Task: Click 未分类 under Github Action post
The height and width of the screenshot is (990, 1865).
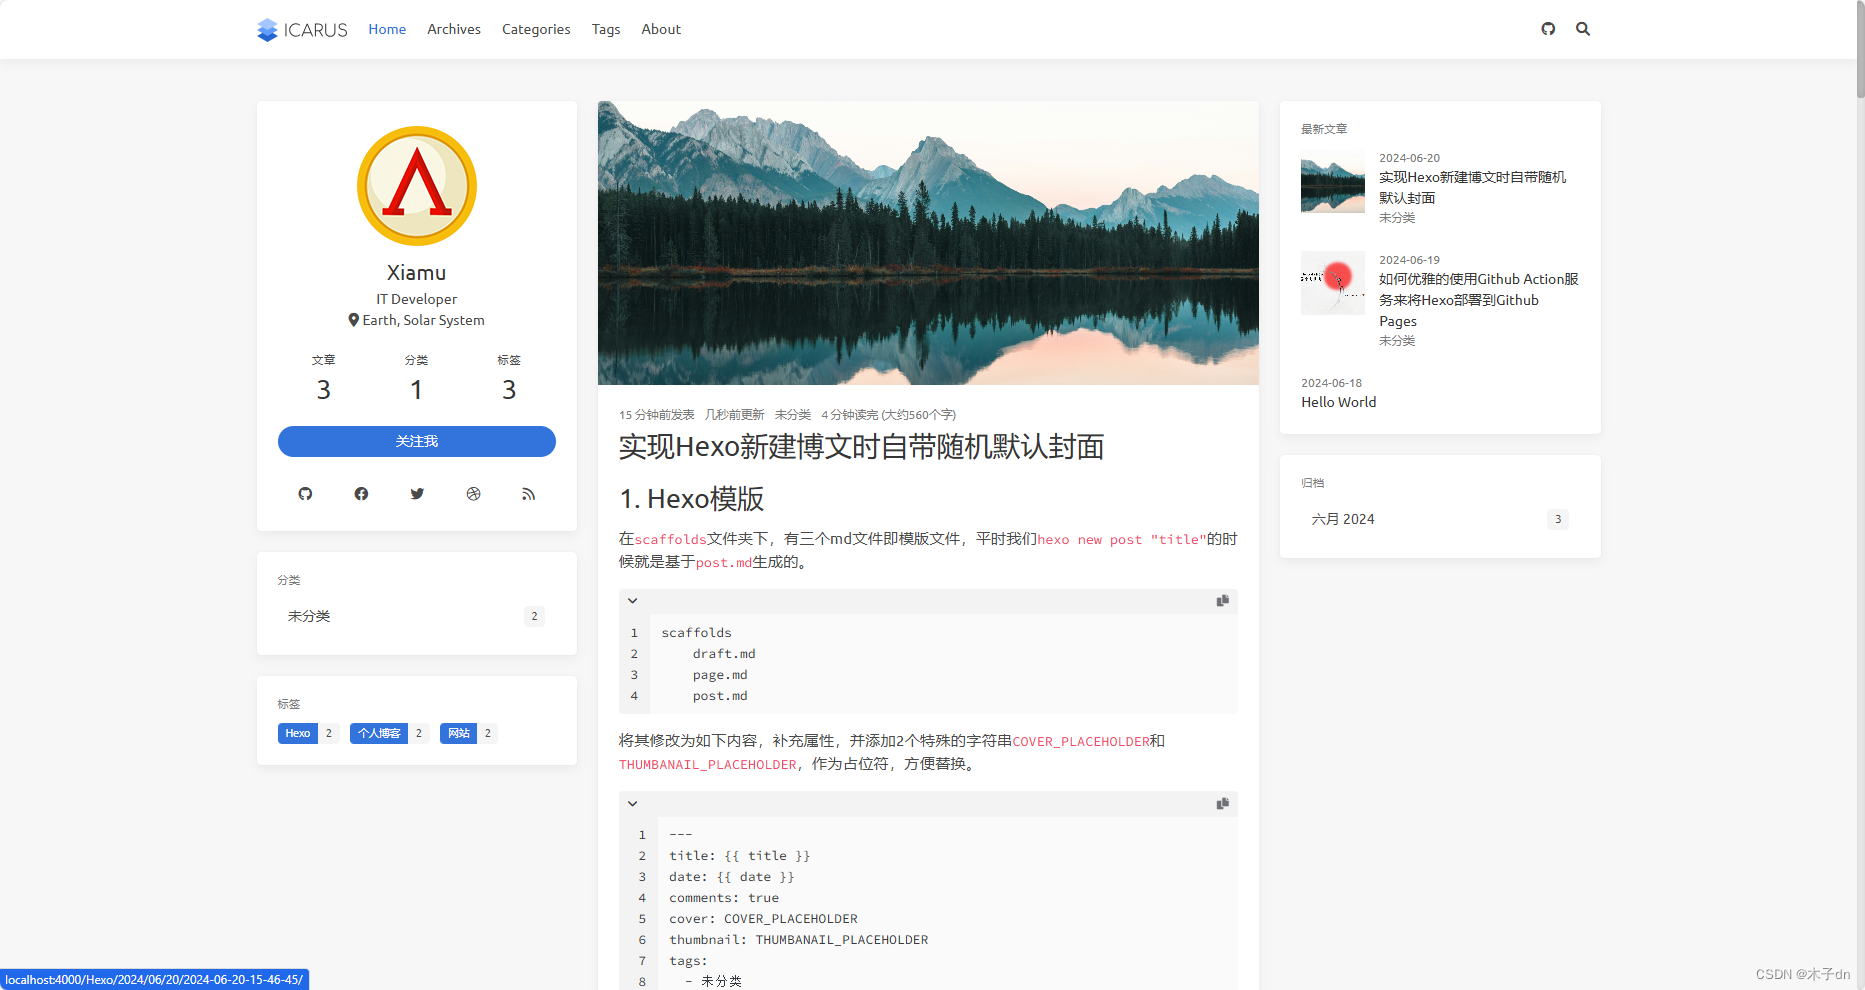Action: [x=1397, y=341]
